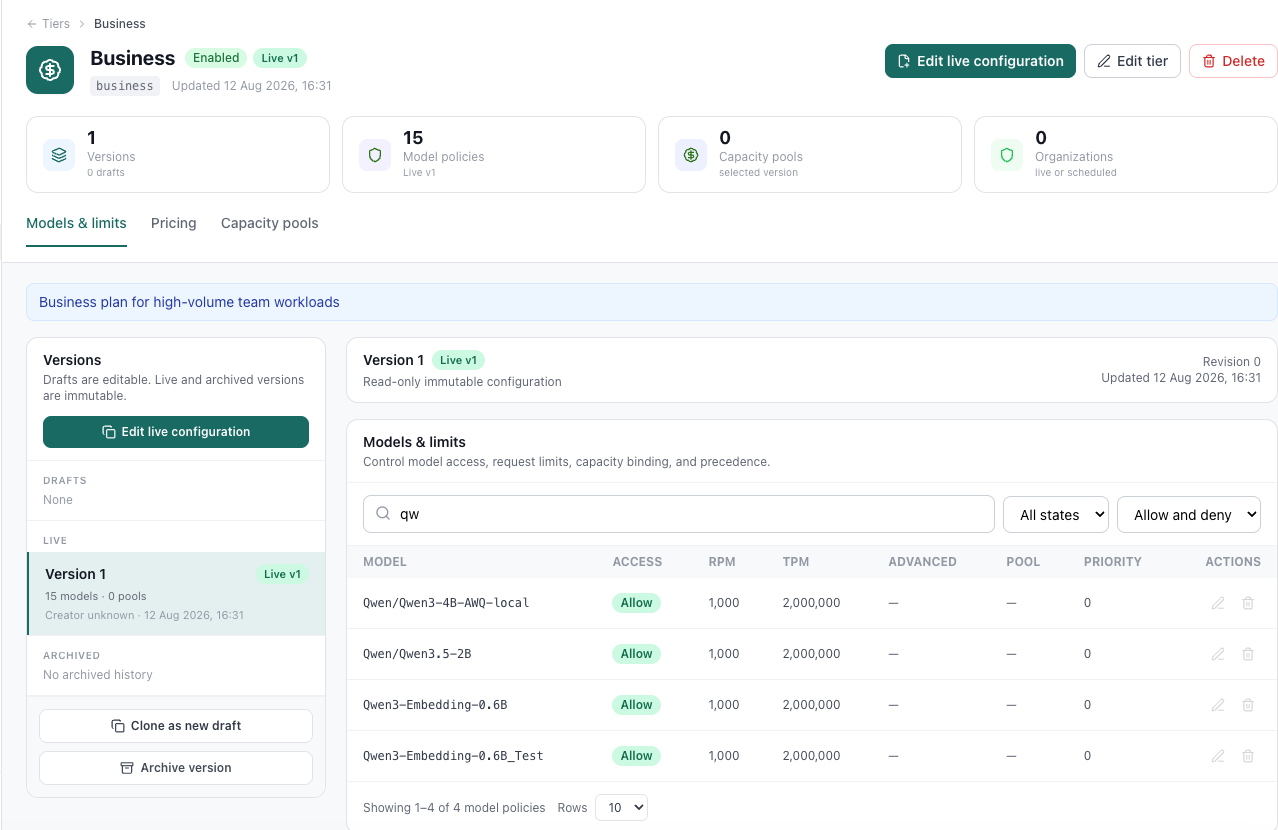Click the Live v1 badge beside Business title
The image size is (1278, 830).
[280, 58]
